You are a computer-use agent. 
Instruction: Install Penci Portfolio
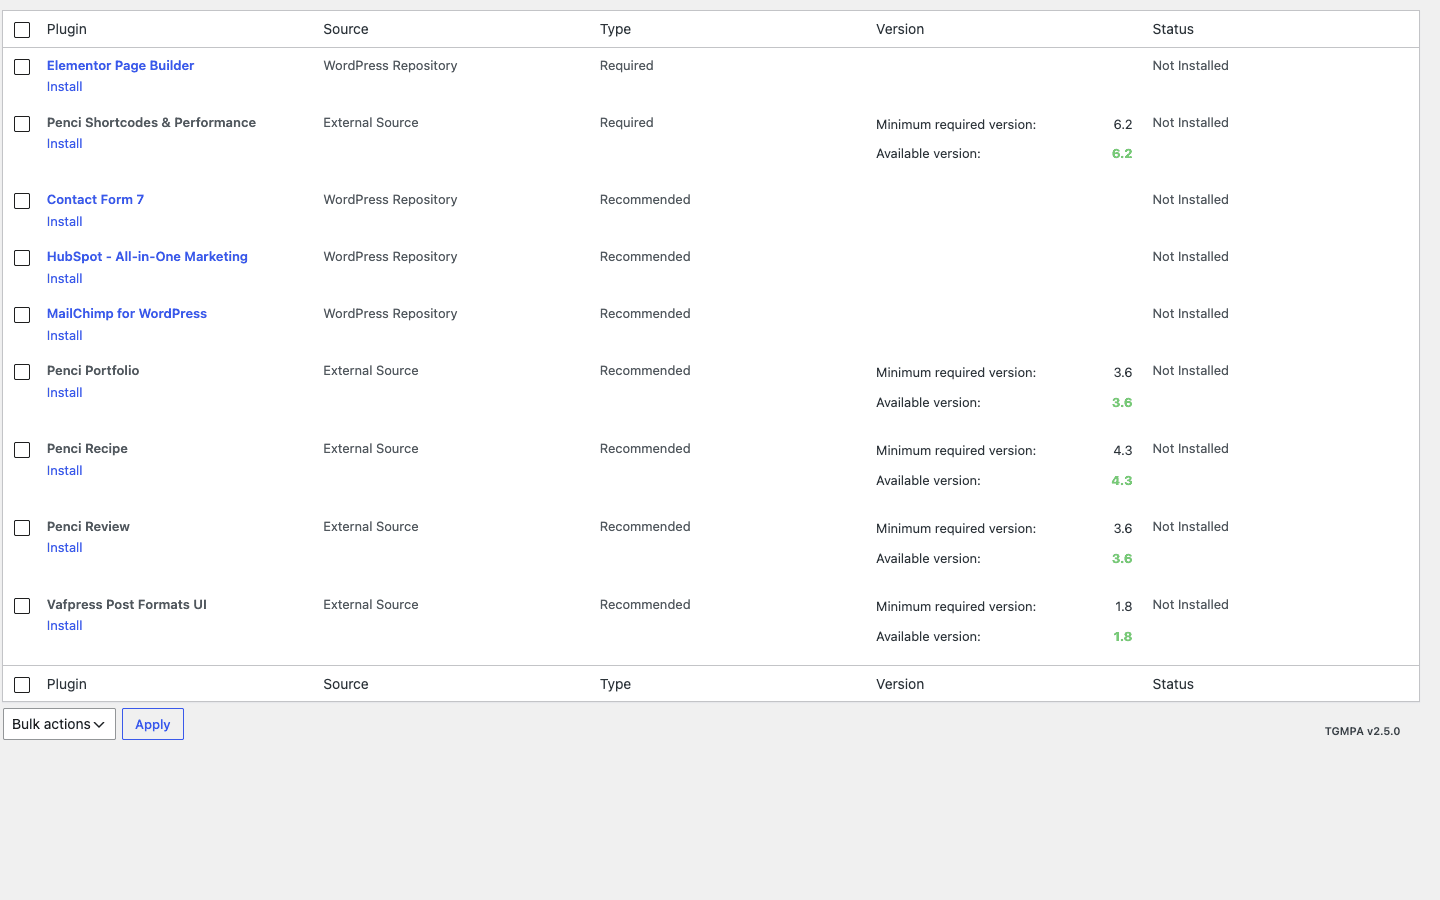[x=64, y=393]
